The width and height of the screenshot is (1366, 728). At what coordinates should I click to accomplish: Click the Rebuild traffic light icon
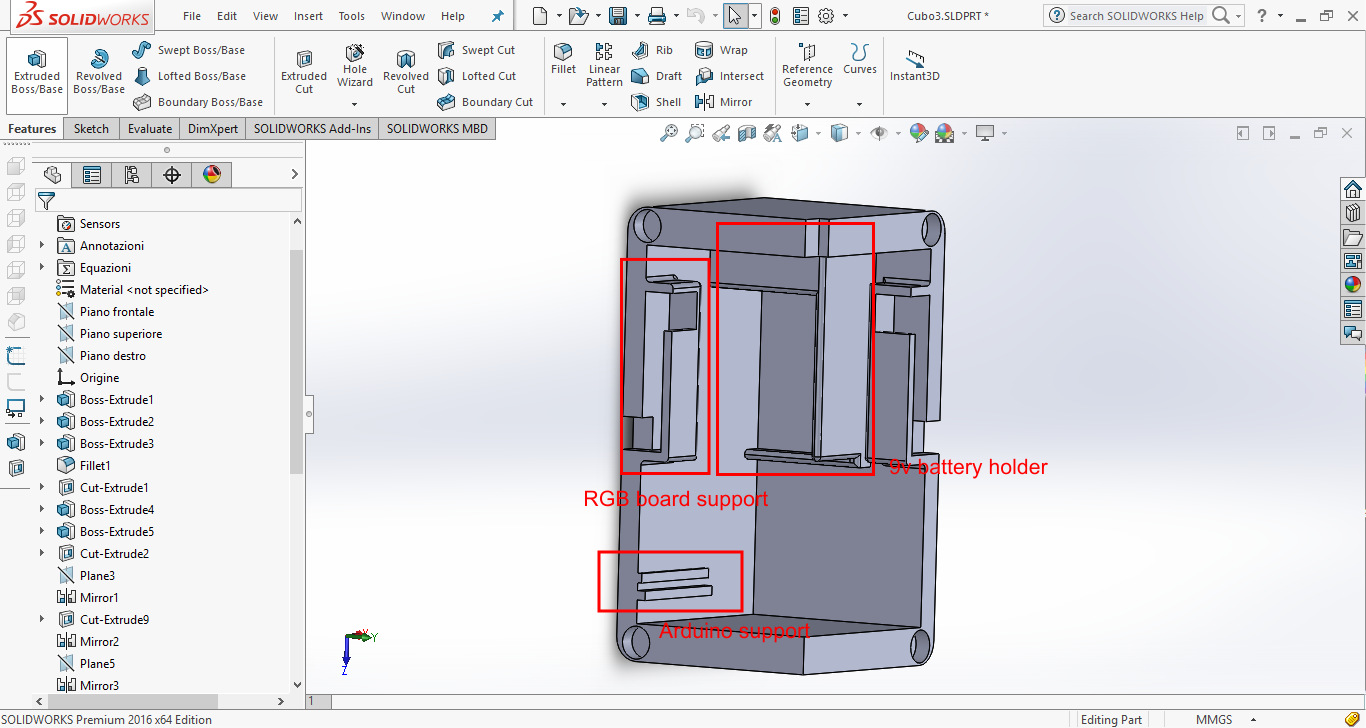(775, 16)
